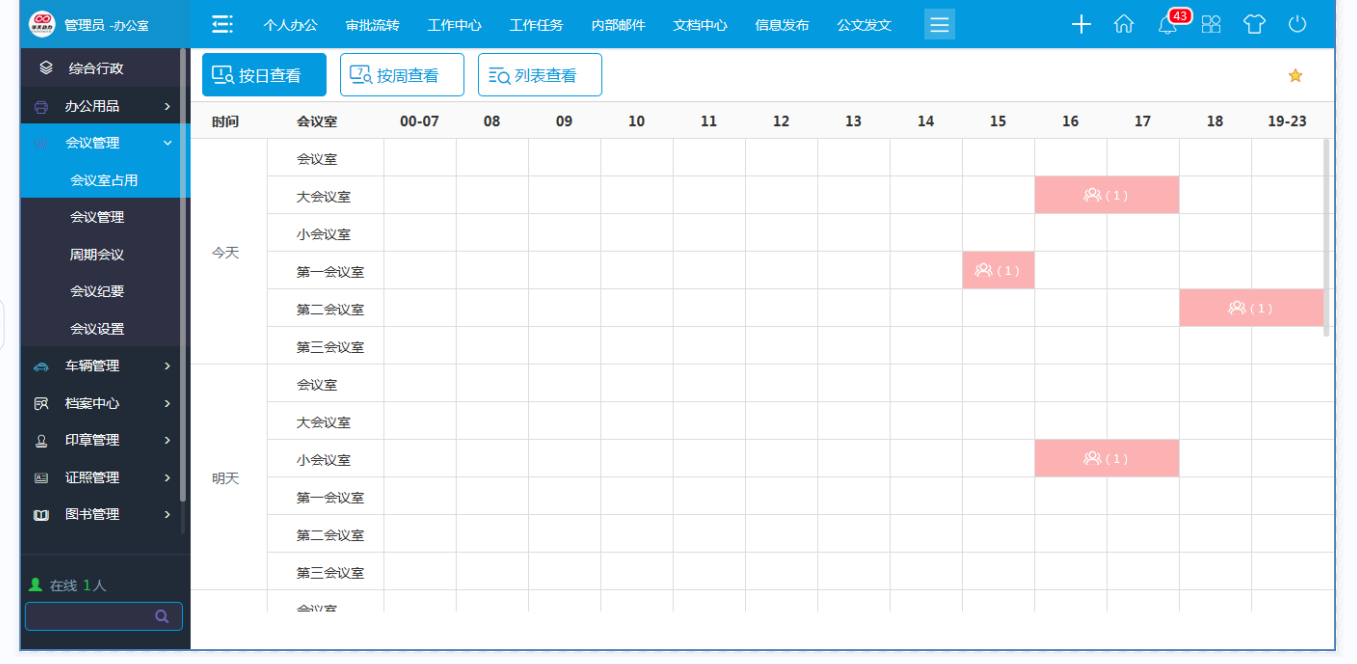Image resolution: width=1357 pixels, height=664 pixels.
Task: Switch to 按周查看 view
Action: click(401, 74)
